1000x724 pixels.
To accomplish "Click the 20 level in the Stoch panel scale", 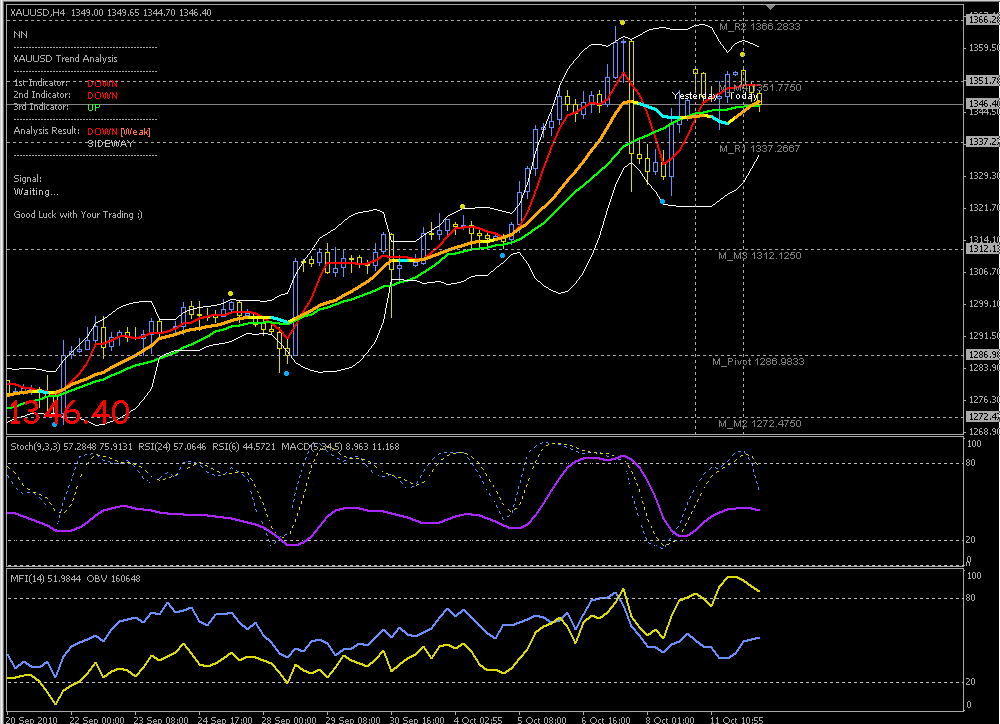I will pos(971,540).
